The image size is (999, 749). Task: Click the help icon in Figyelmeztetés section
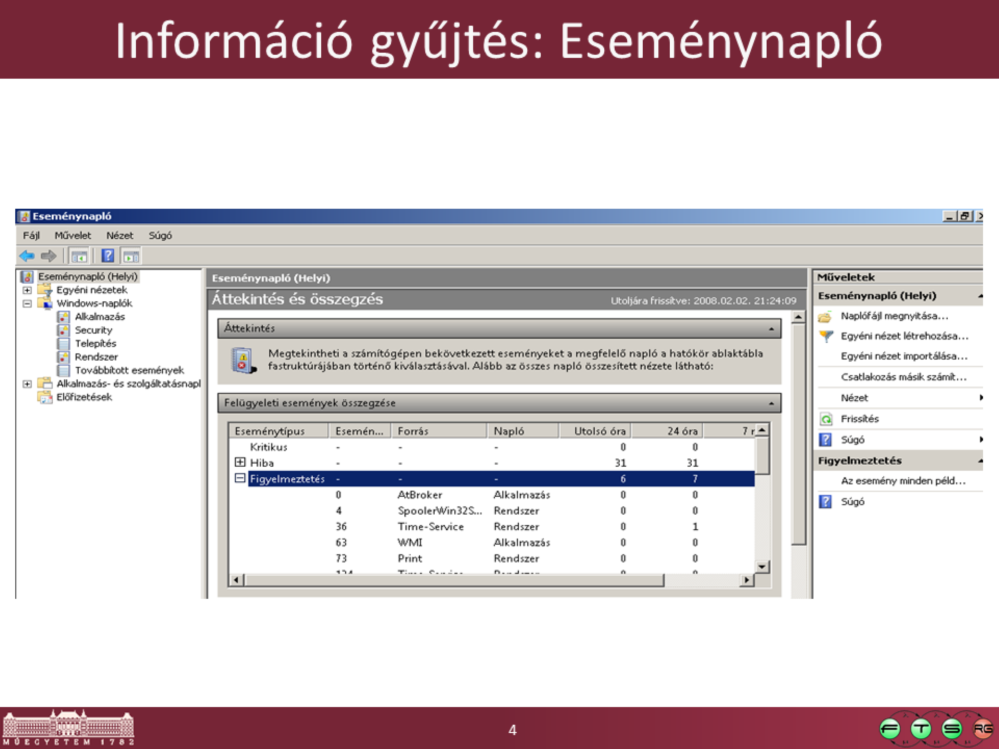pyautogui.click(x=826, y=501)
